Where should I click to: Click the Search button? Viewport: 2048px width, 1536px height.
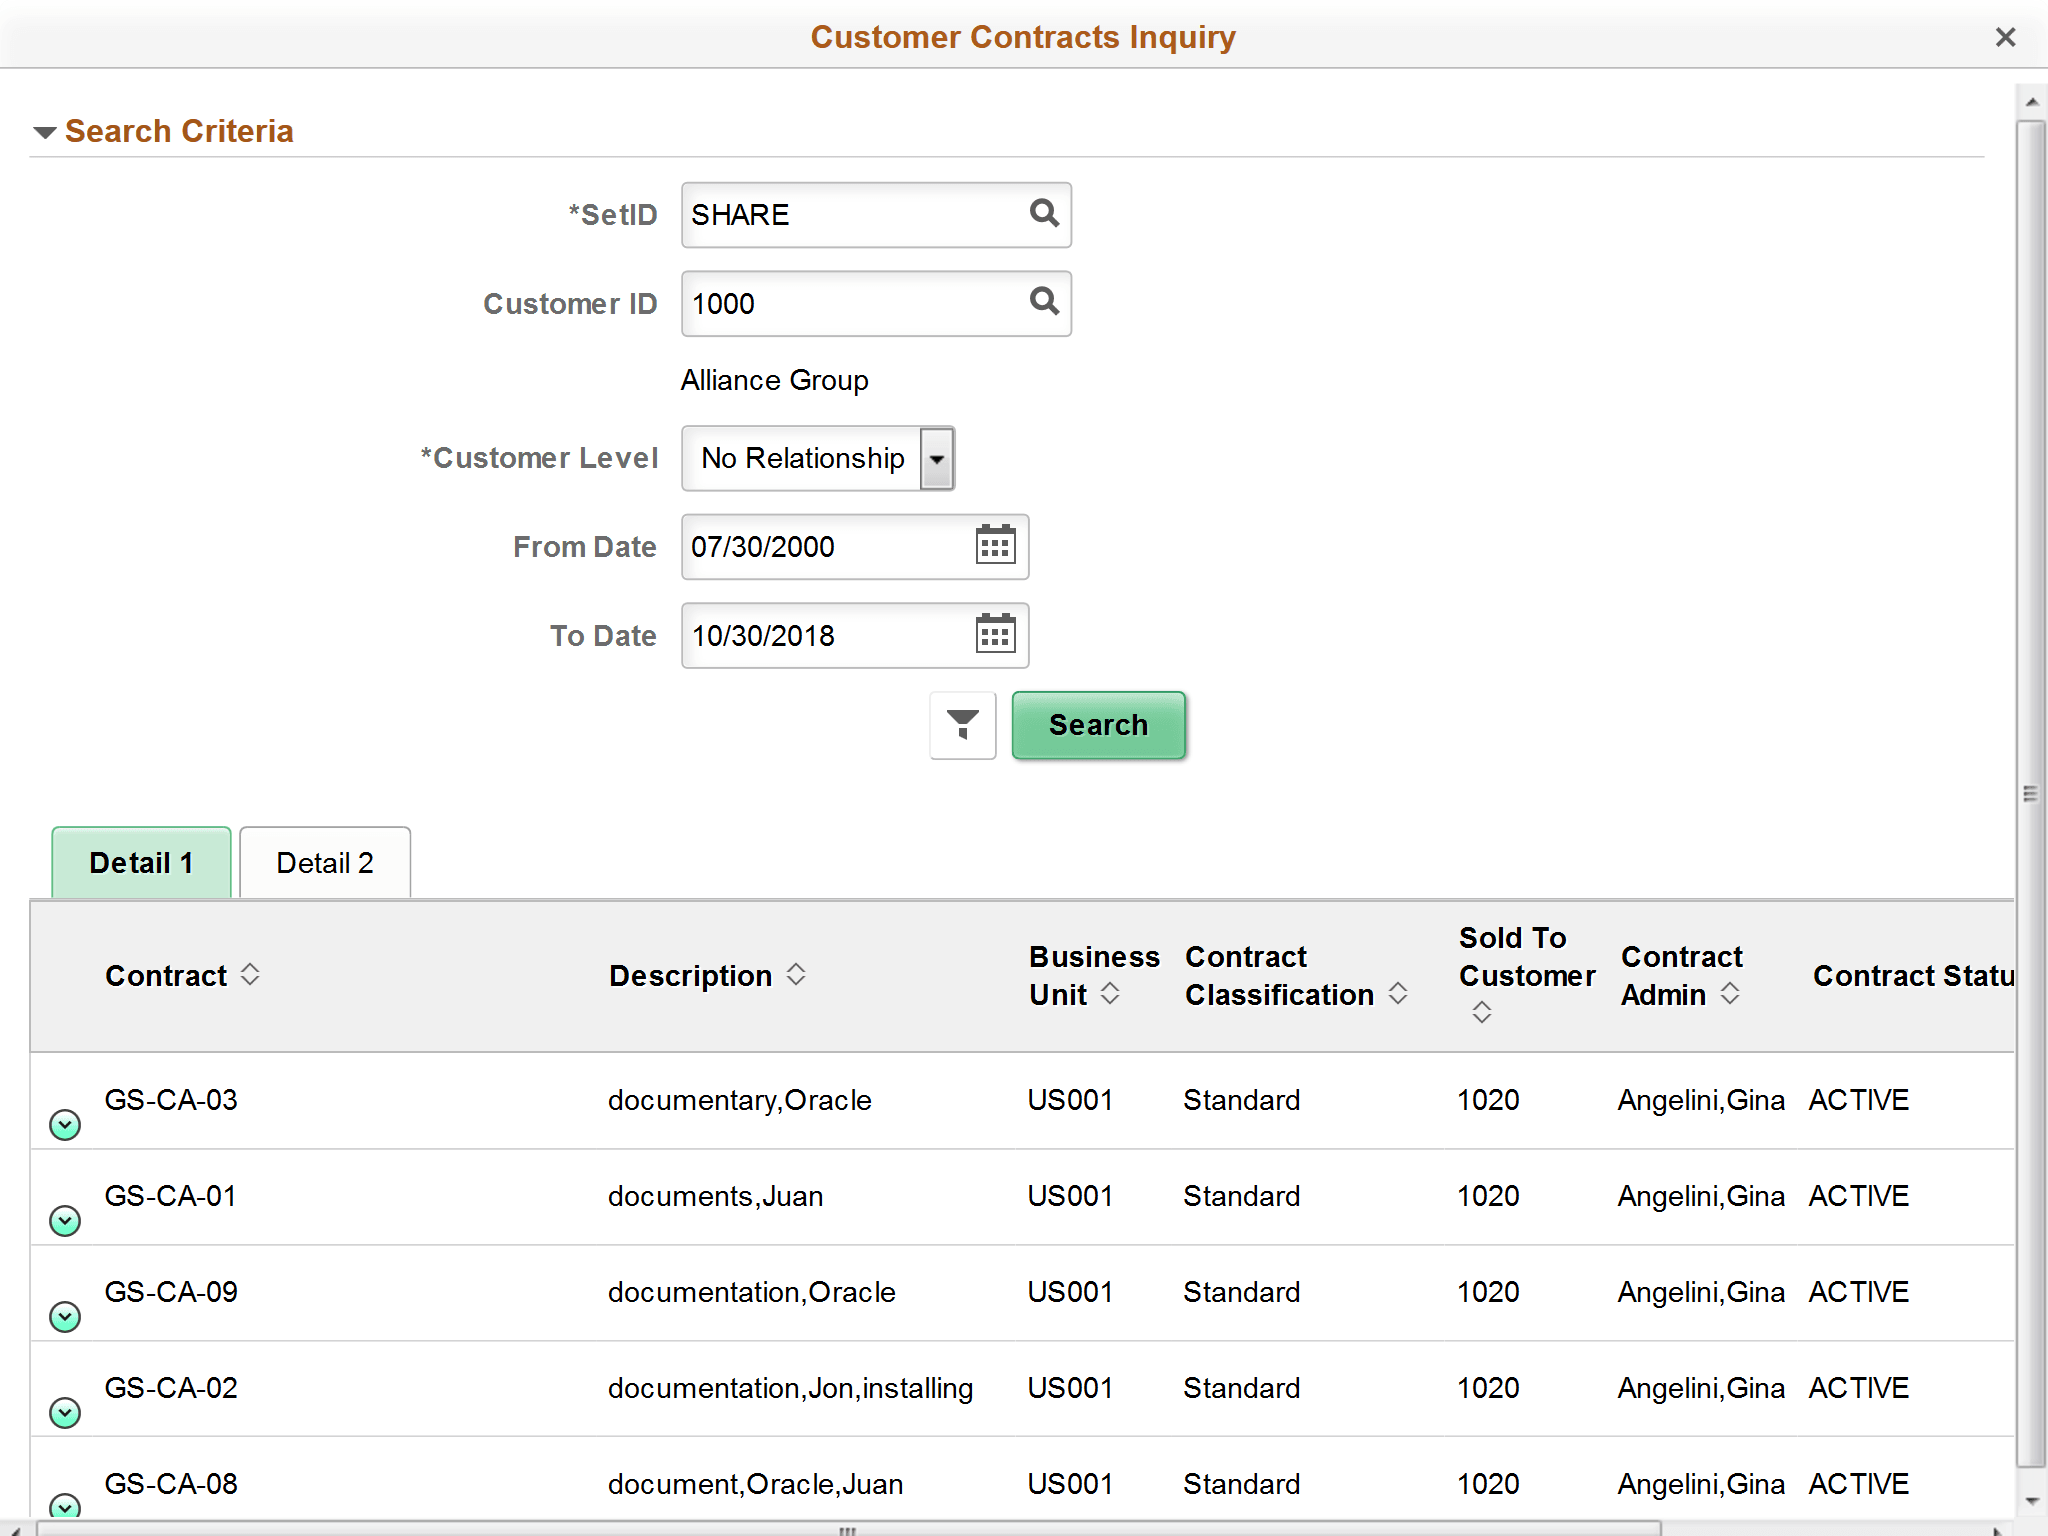[x=1097, y=725]
